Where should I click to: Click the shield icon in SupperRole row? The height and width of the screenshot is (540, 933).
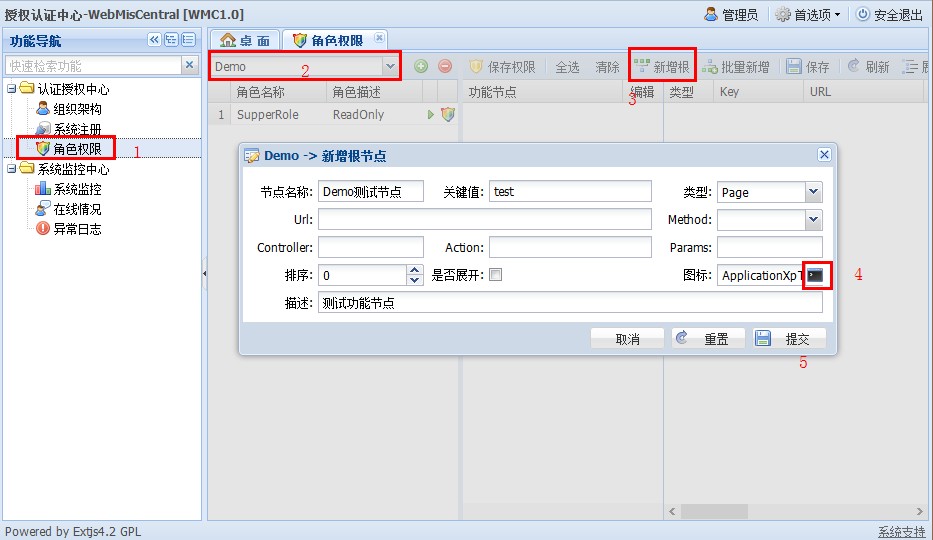point(448,115)
